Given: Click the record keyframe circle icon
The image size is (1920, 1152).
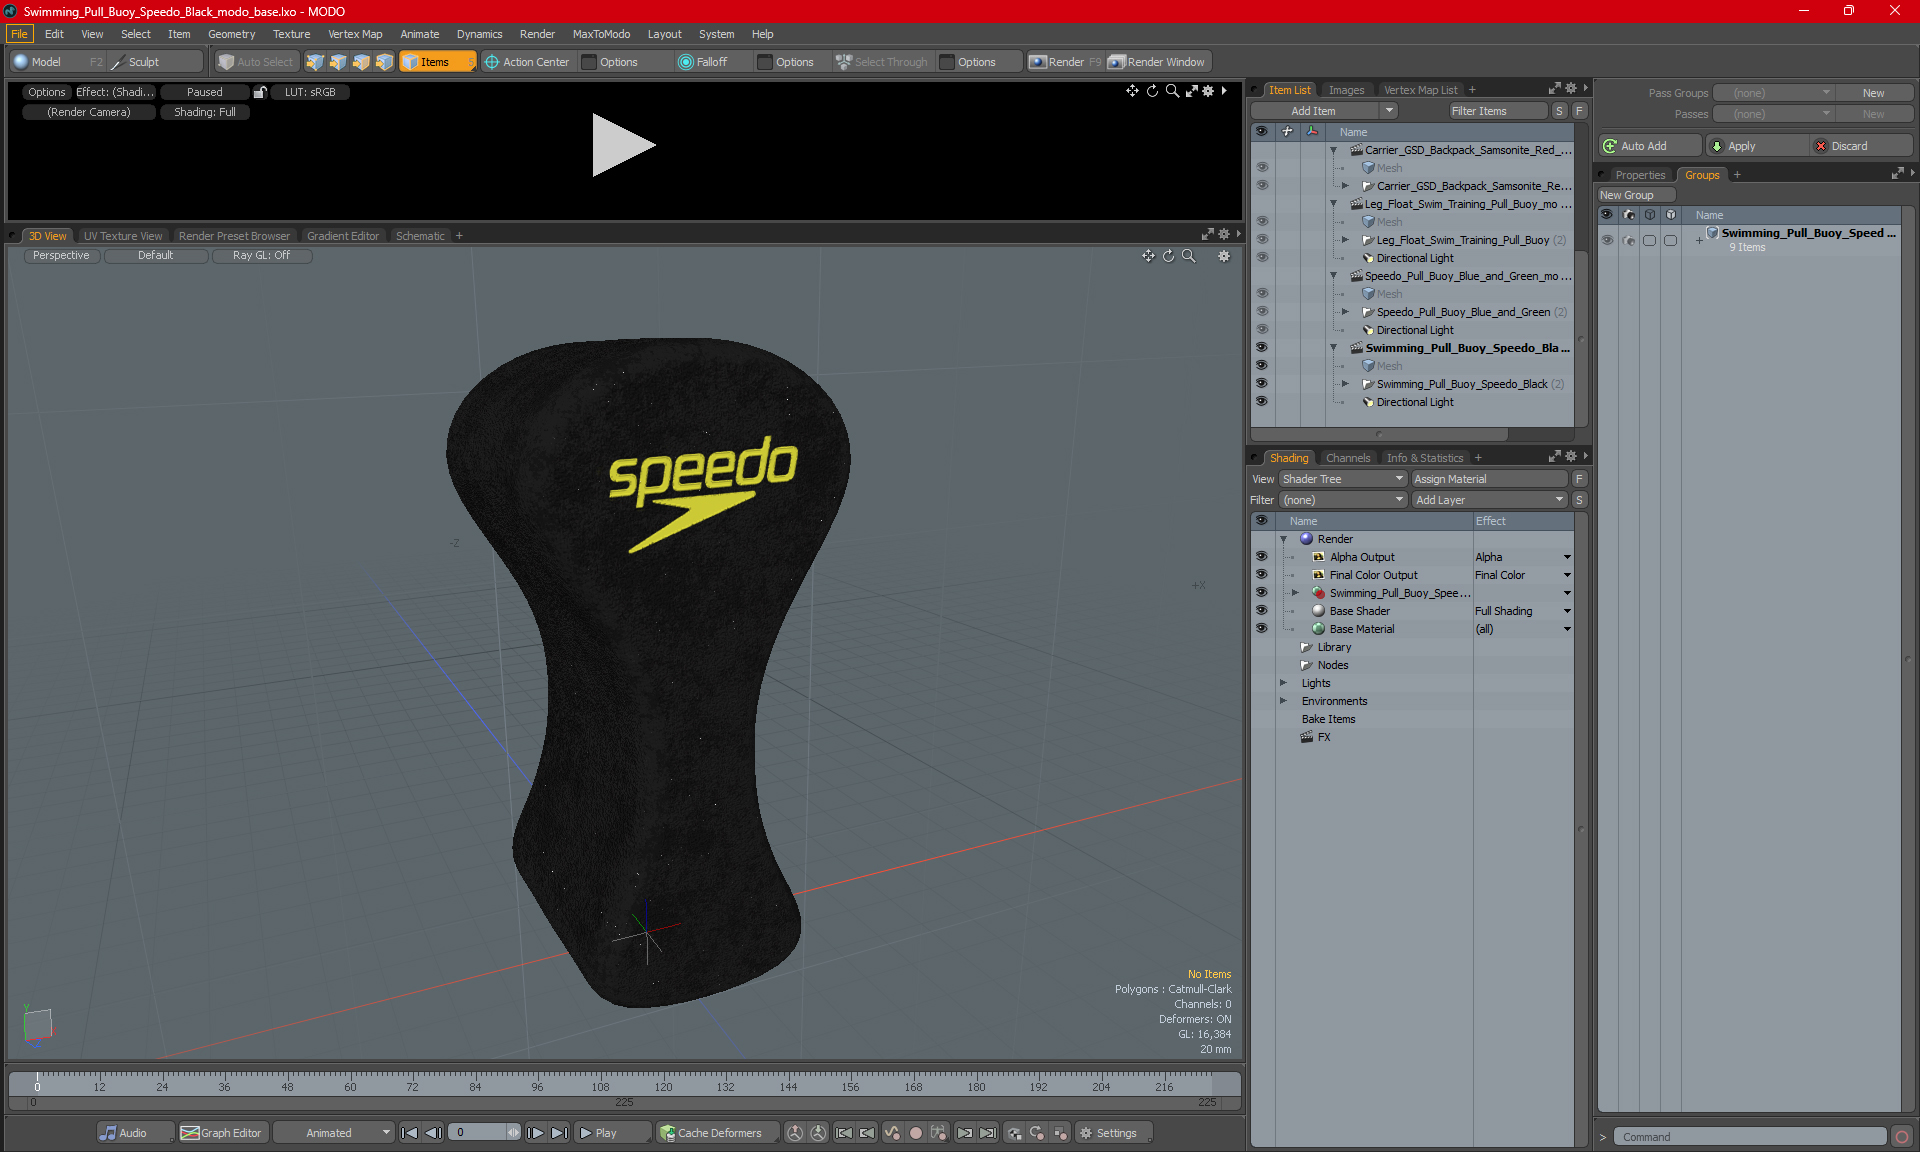Looking at the screenshot, I should point(915,1133).
